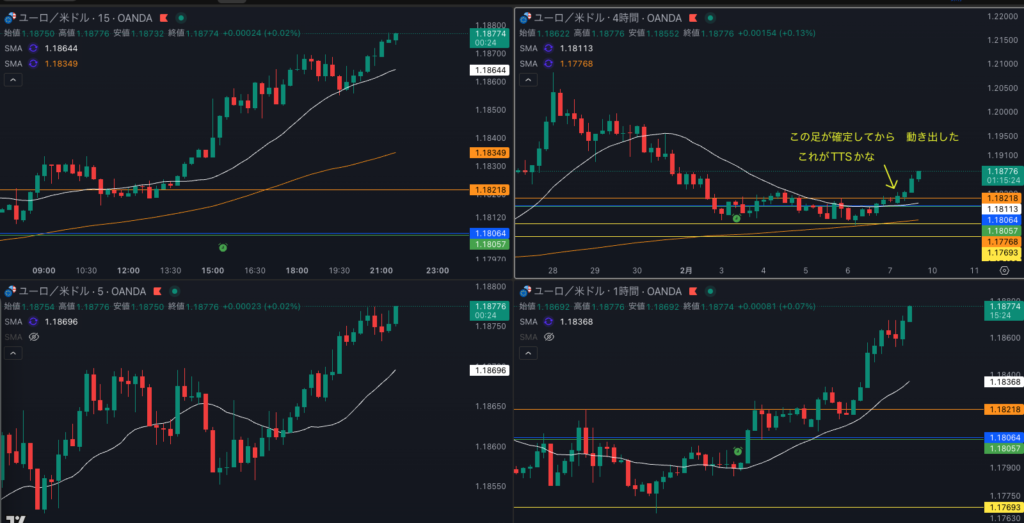The height and width of the screenshot is (523, 1024).
Task: Click the TradingView logo in the bottom-left corner
Action: point(16,518)
